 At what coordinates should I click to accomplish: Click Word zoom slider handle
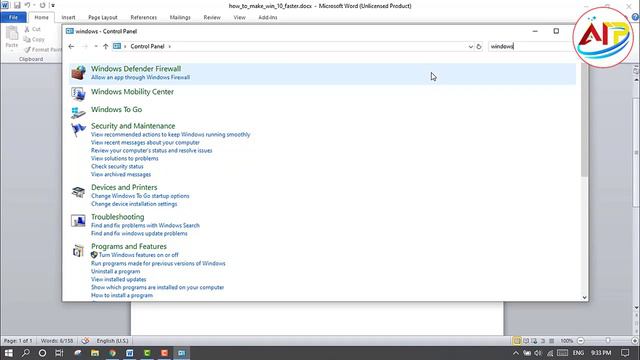pos(608,340)
